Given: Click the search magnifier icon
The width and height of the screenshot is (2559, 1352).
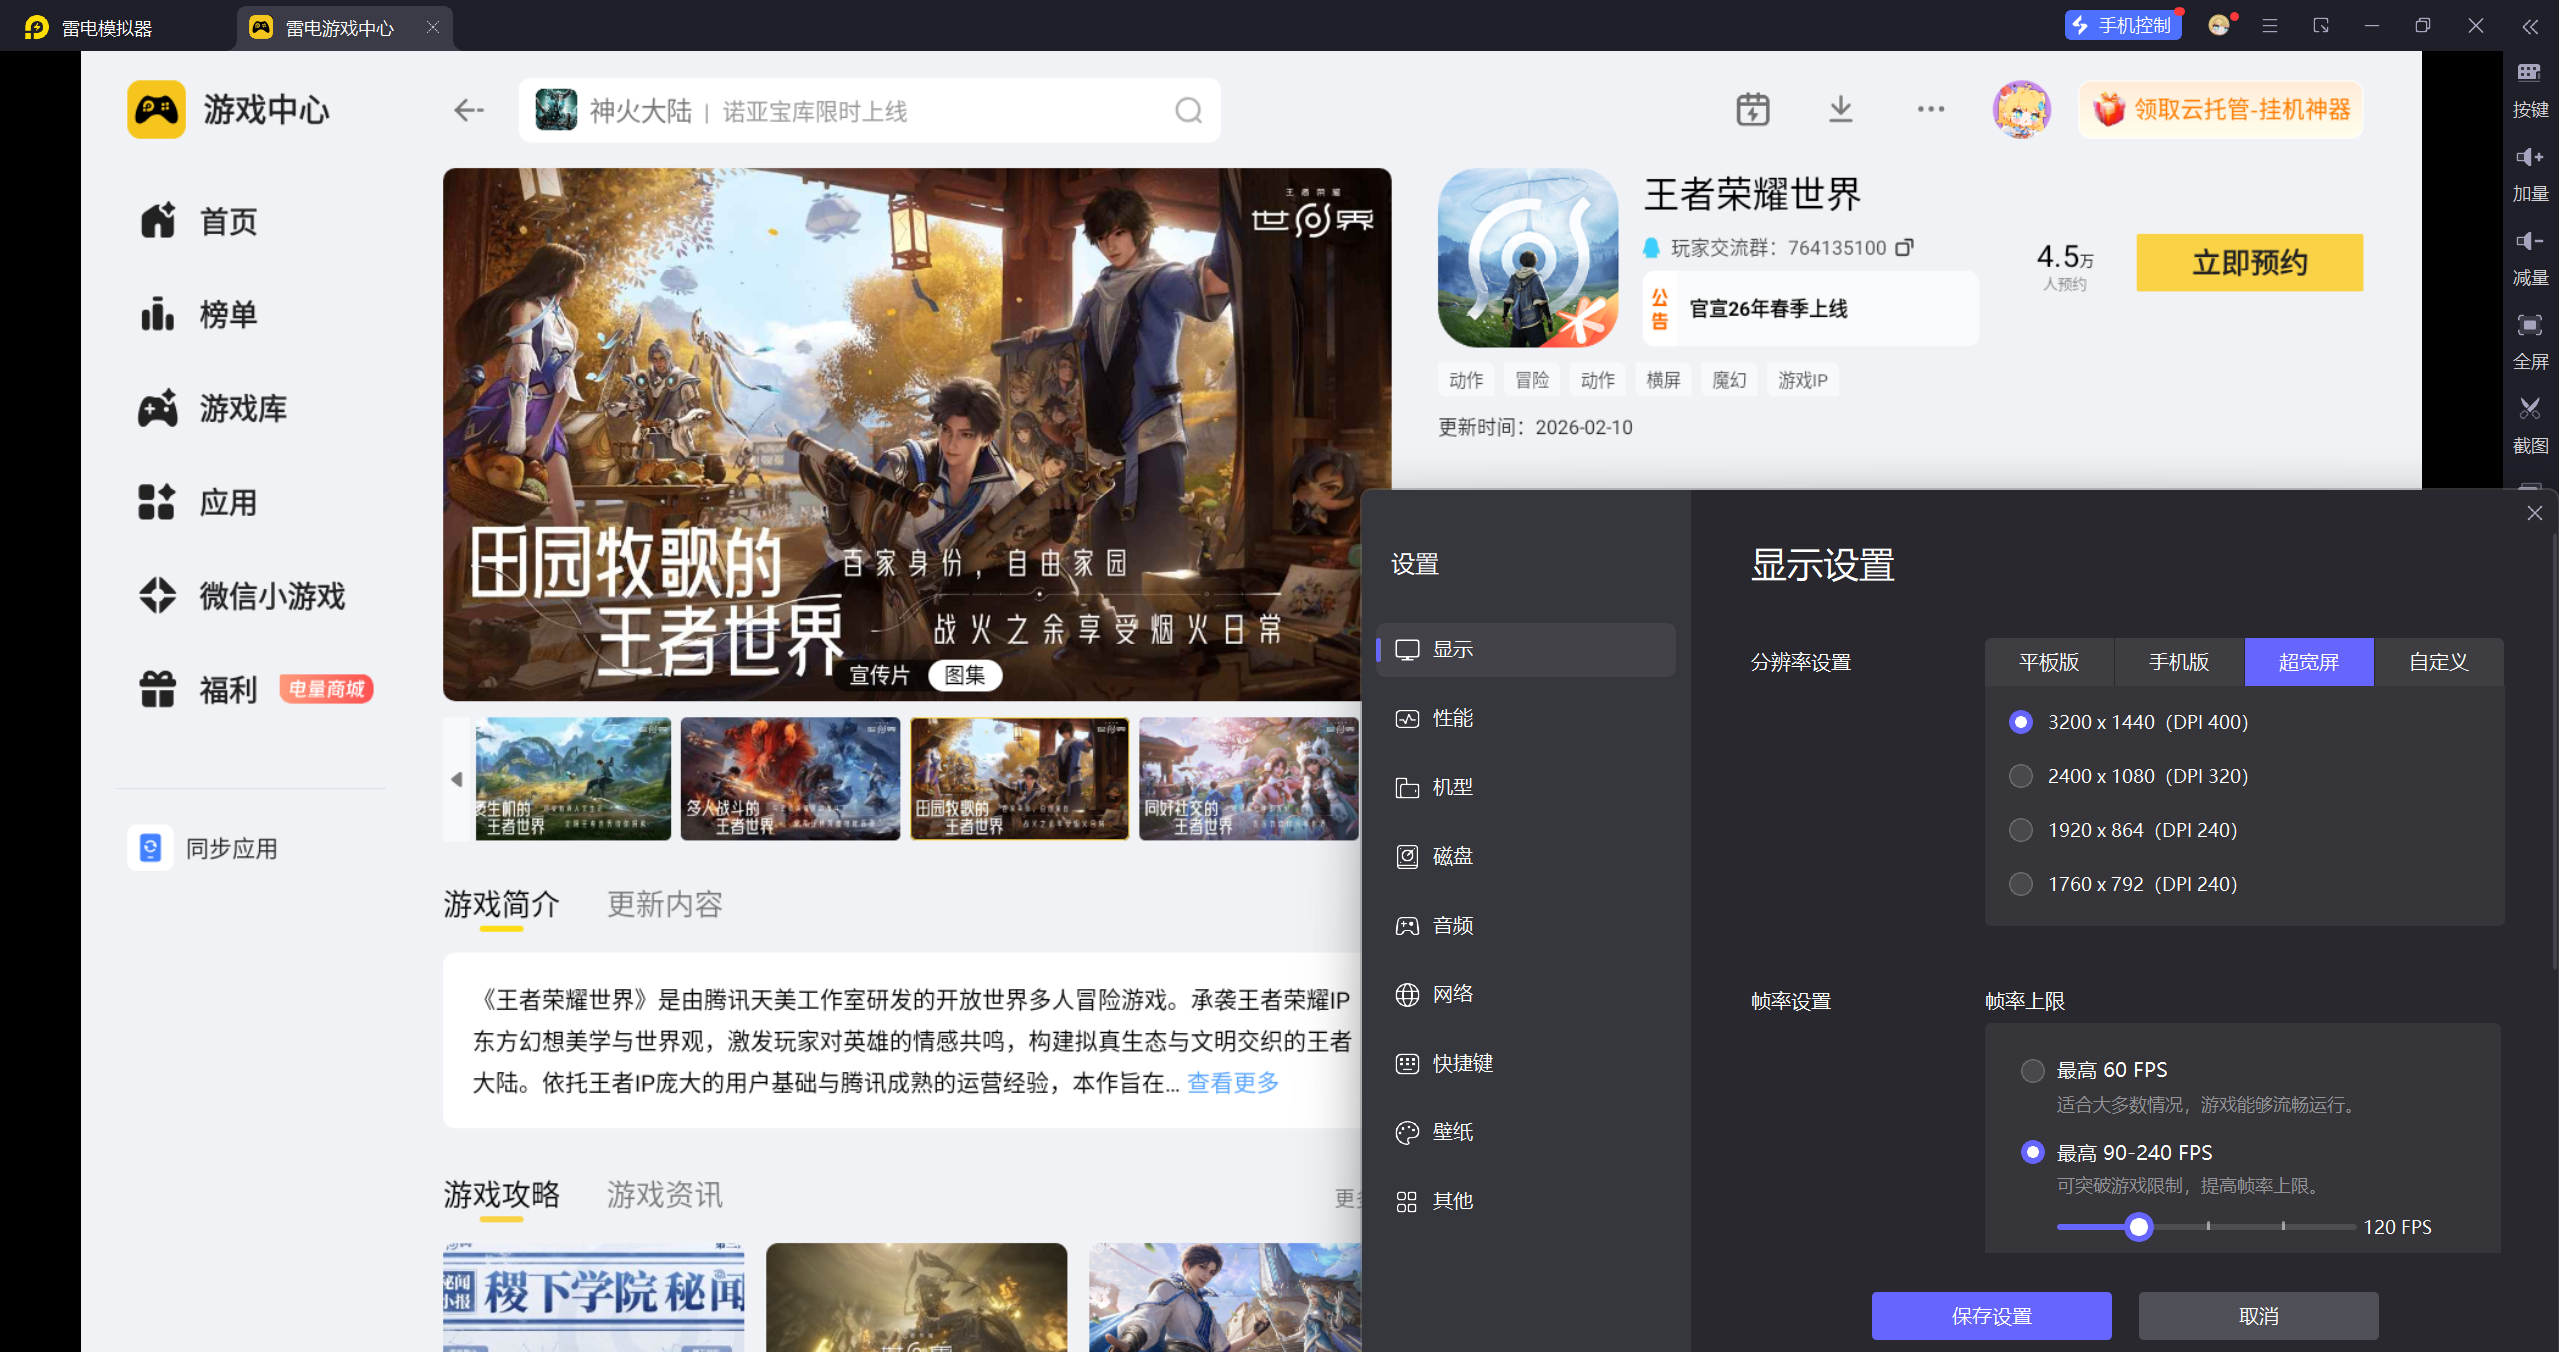Looking at the screenshot, I should pyautogui.click(x=1188, y=110).
